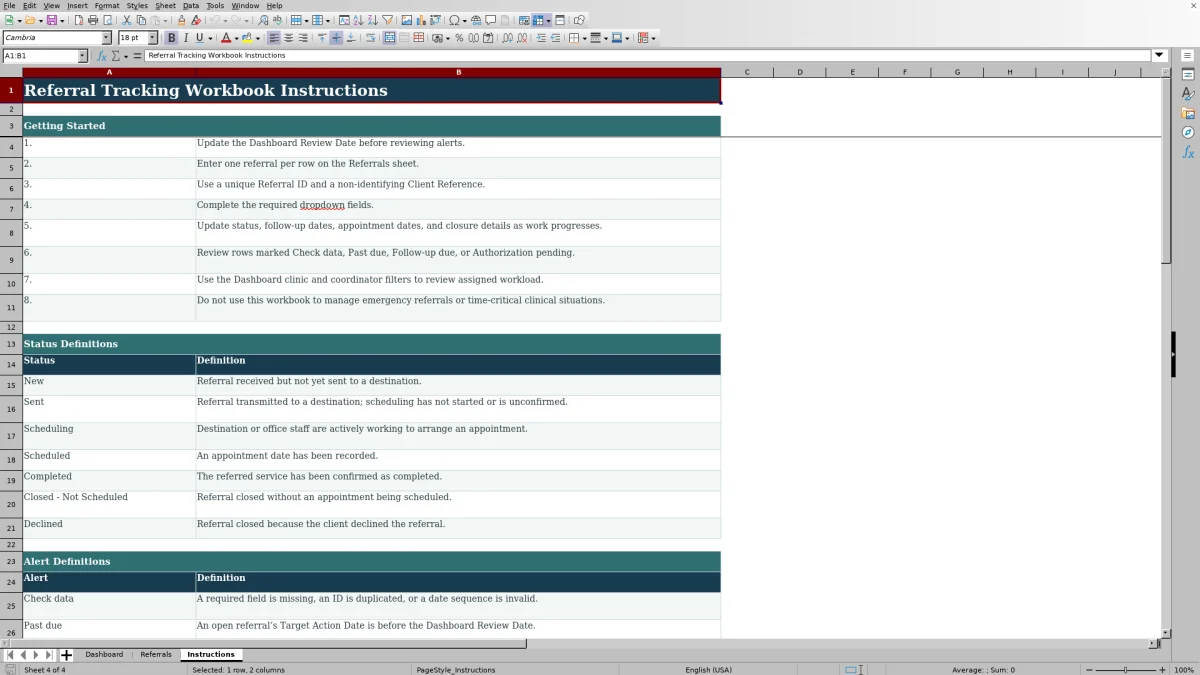Viewport: 1200px width, 675px height.
Task: Toggle Underline formatting
Action: [199, 38]
